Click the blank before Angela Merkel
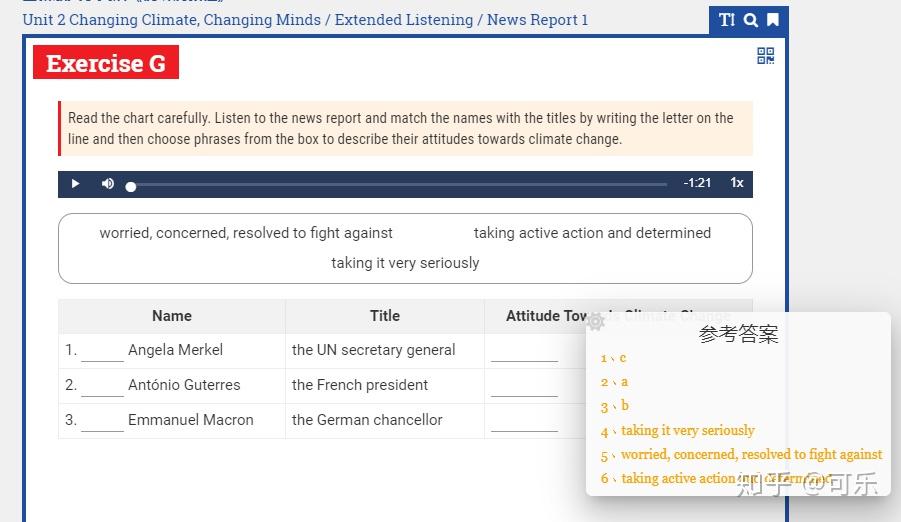Viewport: 901px width, 522px height. click(x=102, y=352)
